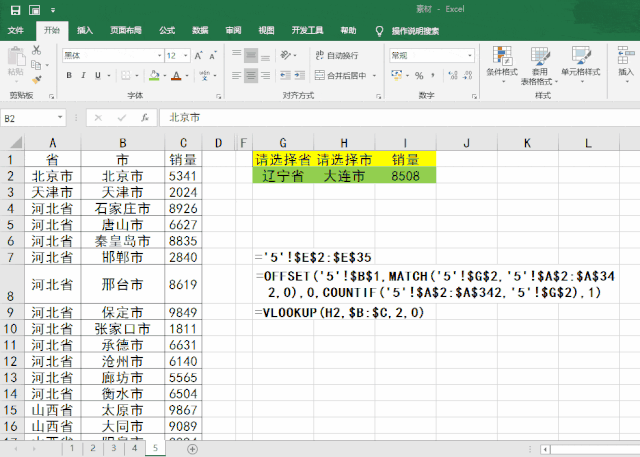
Task: Open the 文件 file menu
Action: tap(16, 31)
